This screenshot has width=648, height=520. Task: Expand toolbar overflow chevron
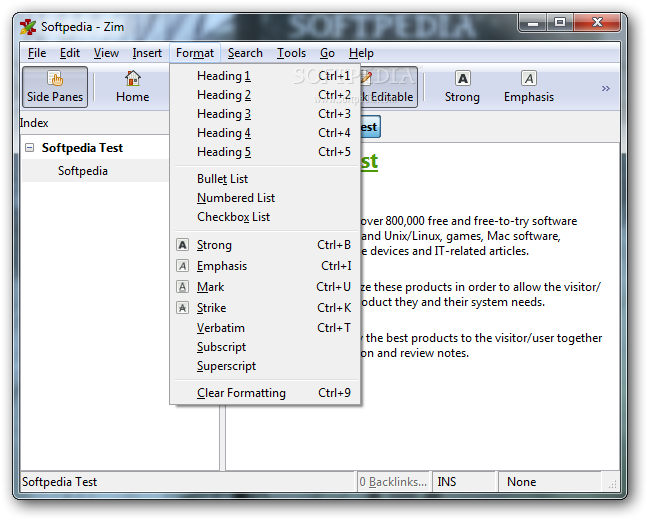(605, 88)
